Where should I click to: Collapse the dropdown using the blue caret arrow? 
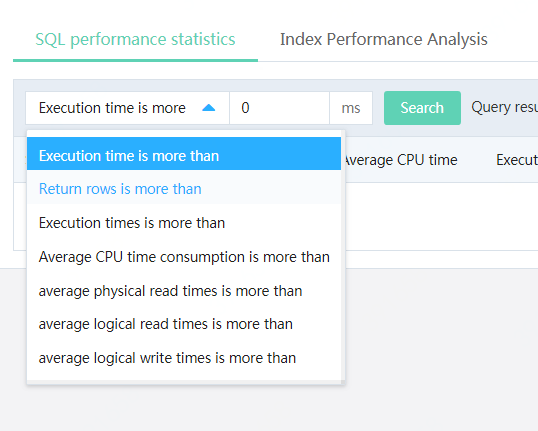(x=209, y=108)
